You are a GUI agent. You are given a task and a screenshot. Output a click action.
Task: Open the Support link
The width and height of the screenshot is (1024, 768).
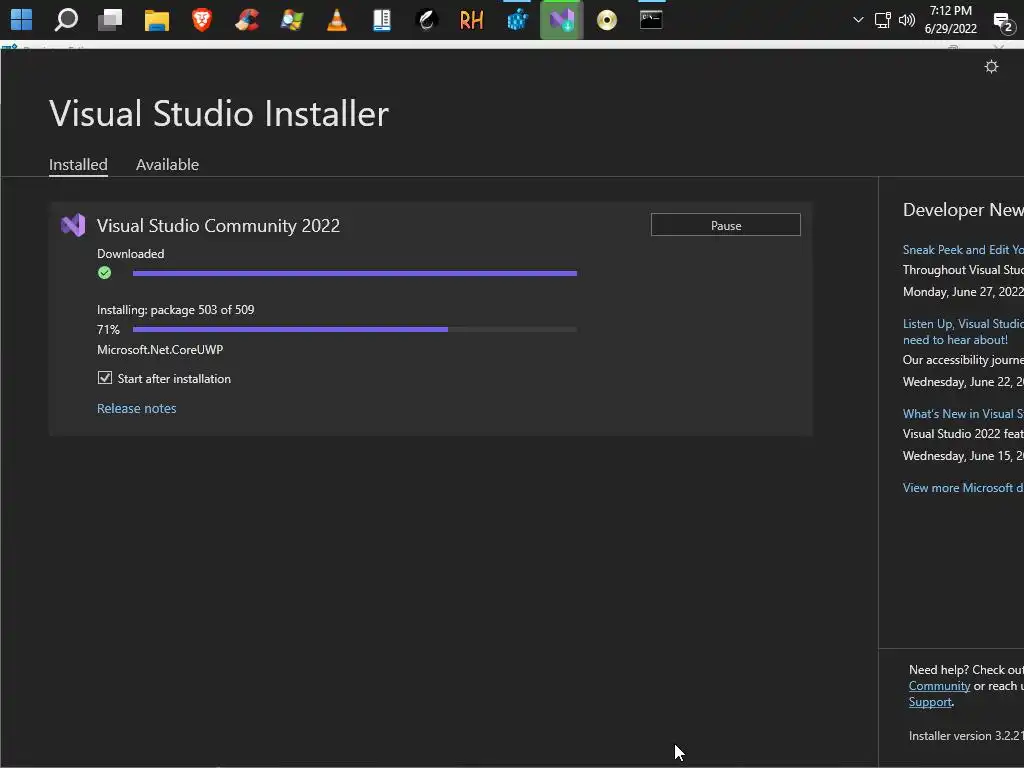click(x=930, y=702)
